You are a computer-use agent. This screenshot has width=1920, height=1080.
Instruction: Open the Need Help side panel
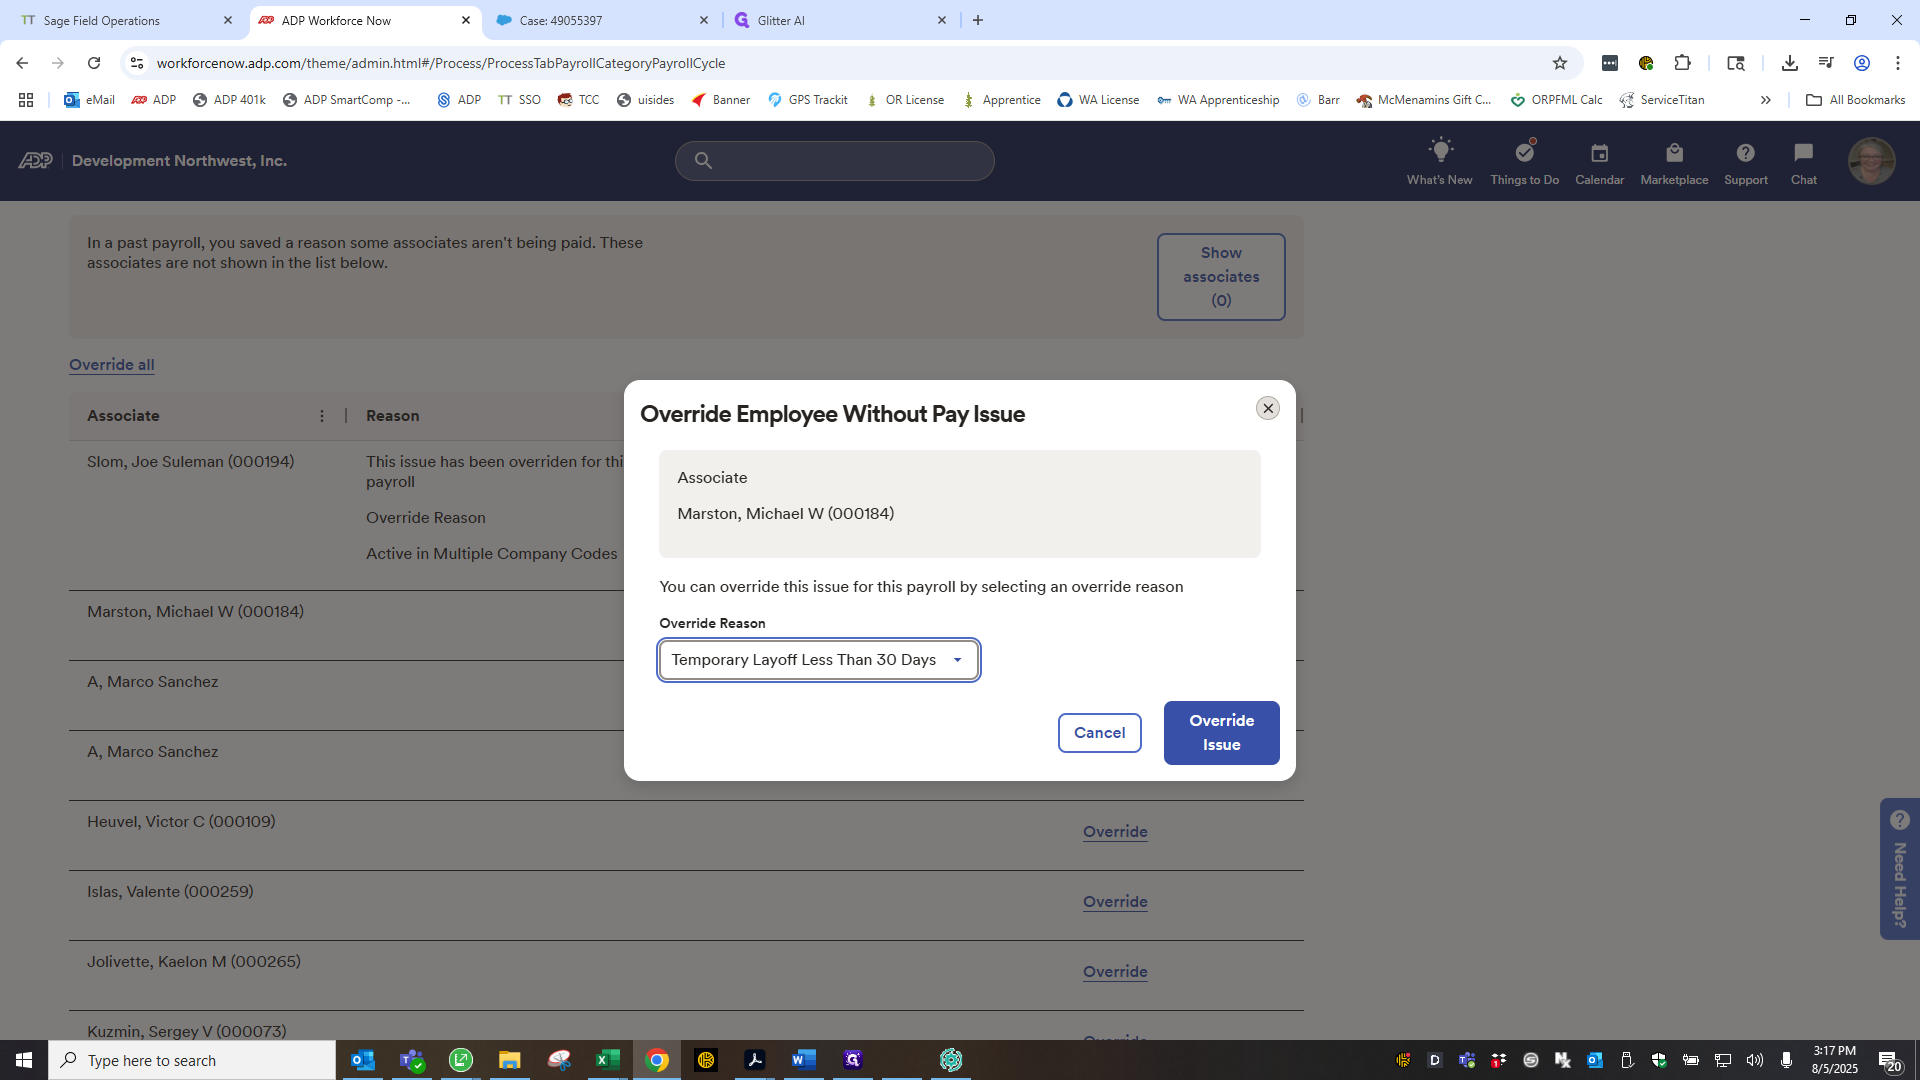[1899, 868]
